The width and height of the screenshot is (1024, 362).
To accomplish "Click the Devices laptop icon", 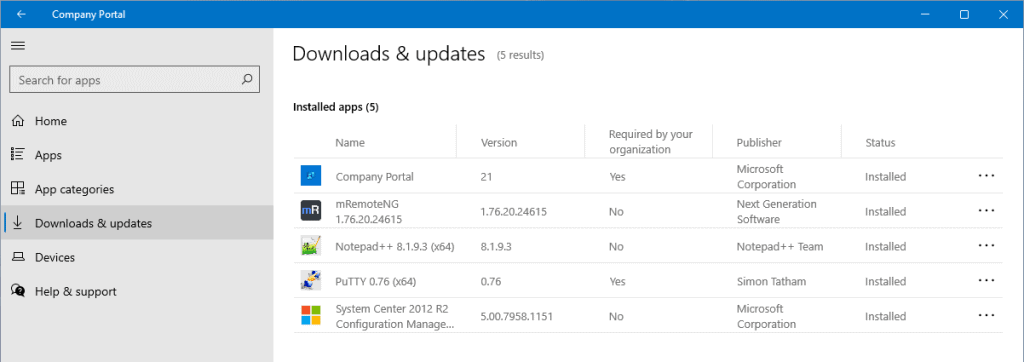I will 18,257.
